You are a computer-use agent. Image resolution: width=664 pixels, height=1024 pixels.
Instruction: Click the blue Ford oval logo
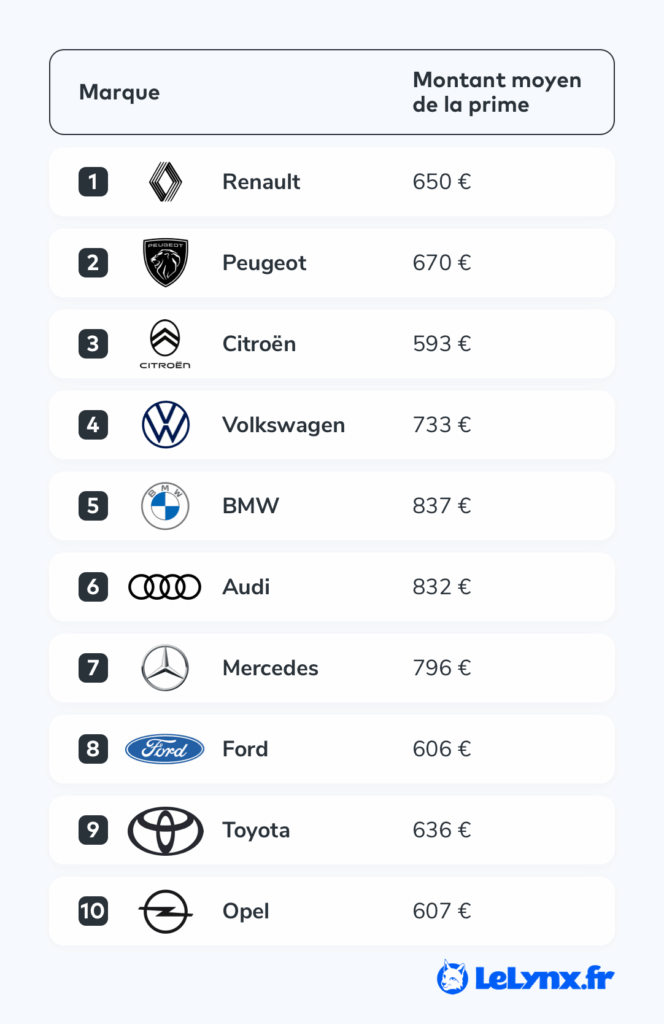click(x=165, y=749)
